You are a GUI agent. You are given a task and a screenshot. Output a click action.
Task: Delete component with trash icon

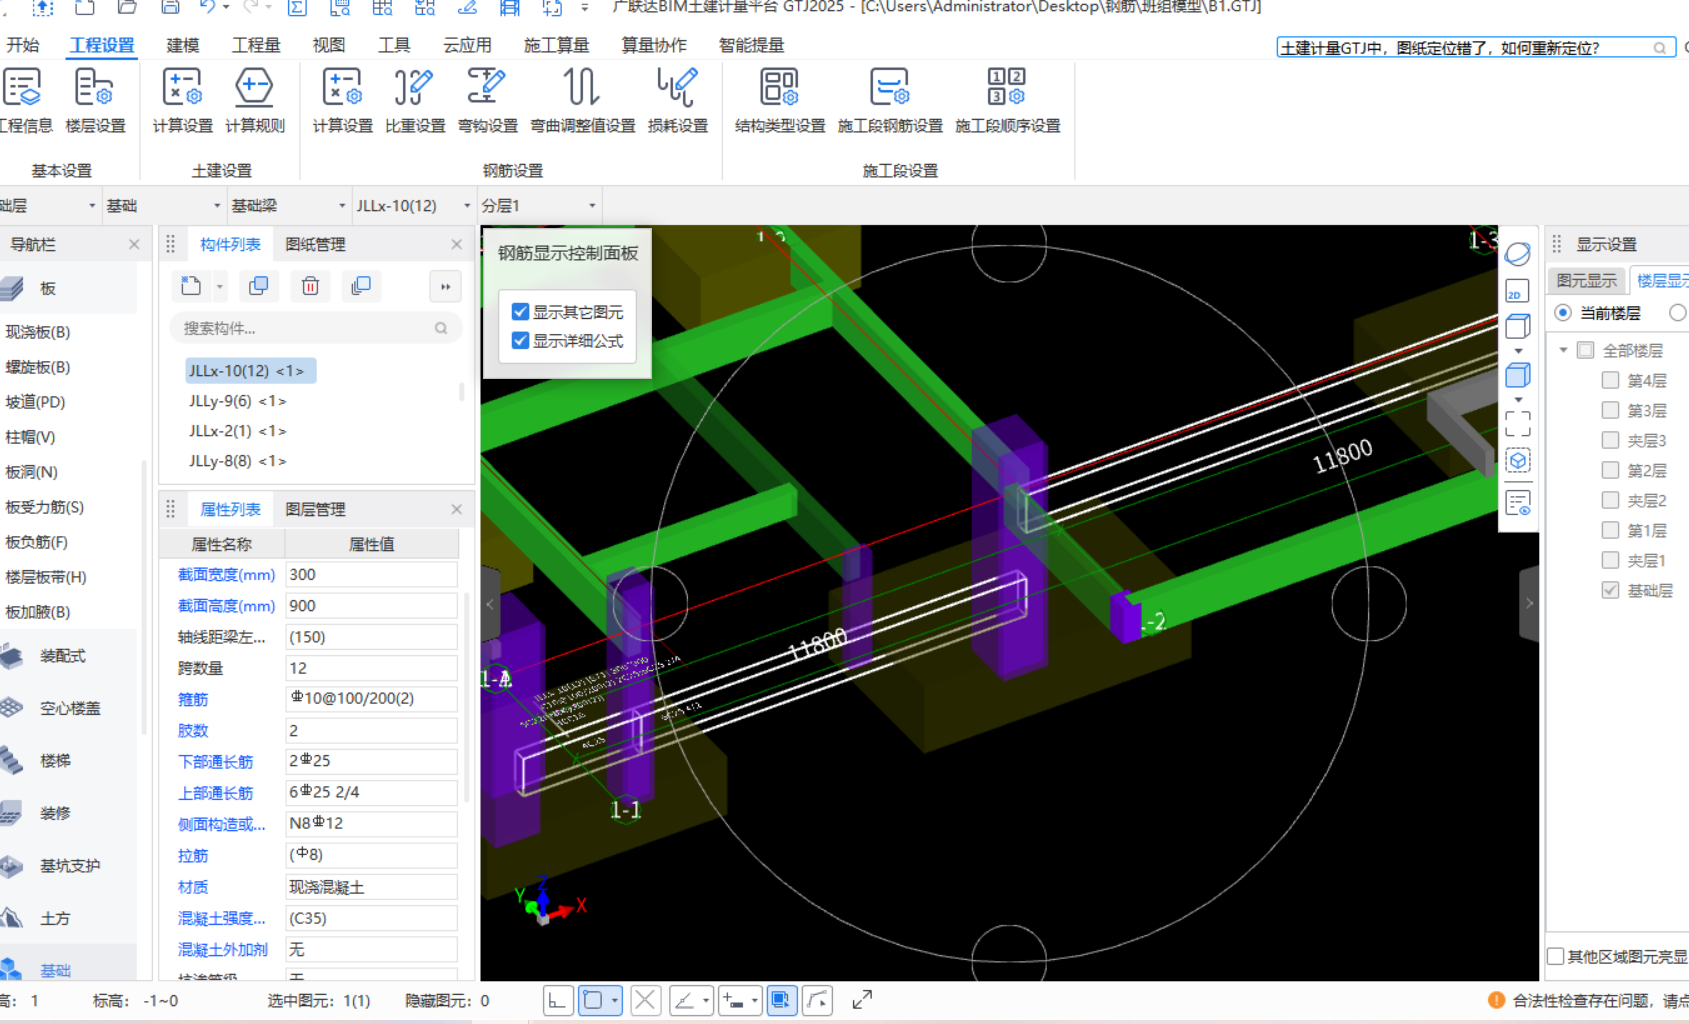coord(310,286)
